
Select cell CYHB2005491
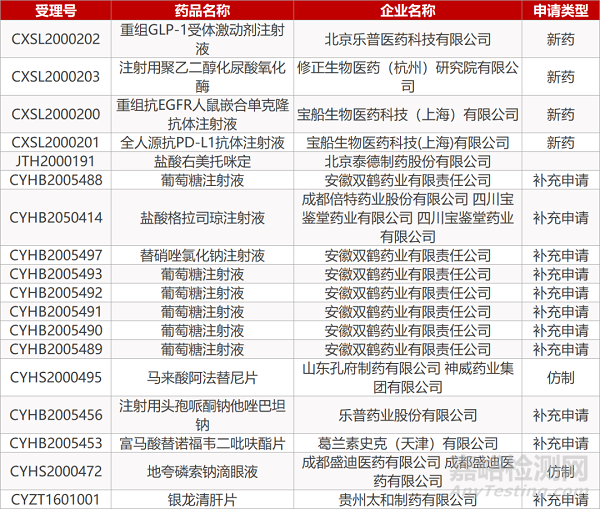(56, 311)
